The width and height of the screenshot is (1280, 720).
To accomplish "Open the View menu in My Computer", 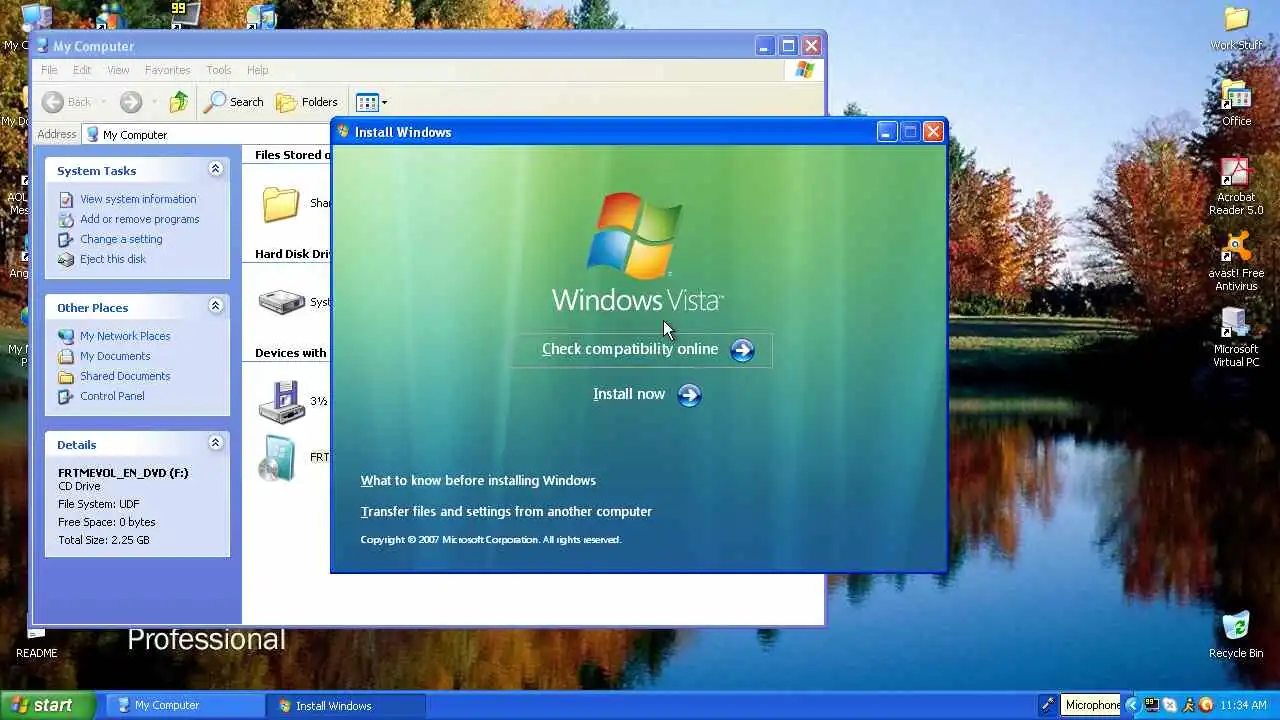I will coord(118,70).
